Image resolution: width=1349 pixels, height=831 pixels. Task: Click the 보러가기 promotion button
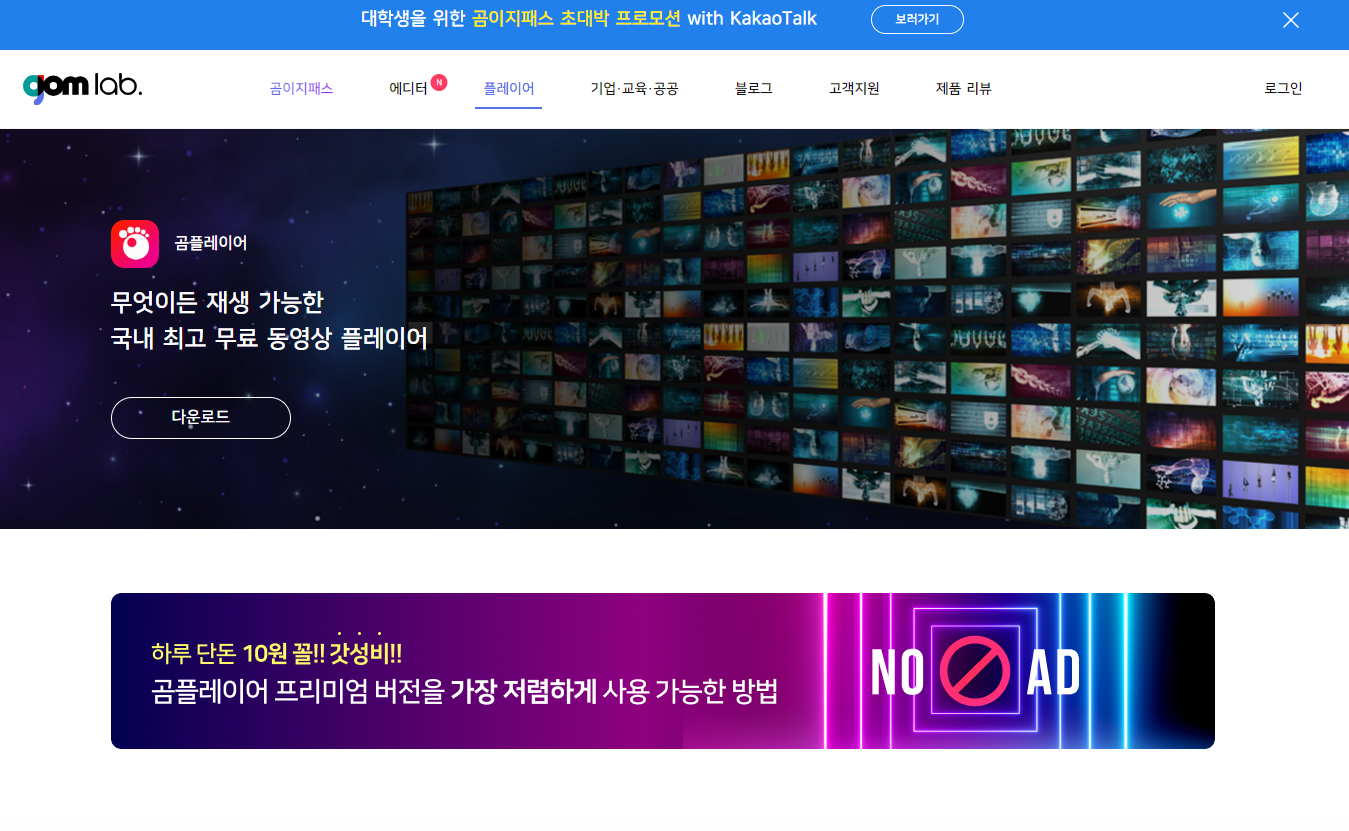(x=917, y=18)
